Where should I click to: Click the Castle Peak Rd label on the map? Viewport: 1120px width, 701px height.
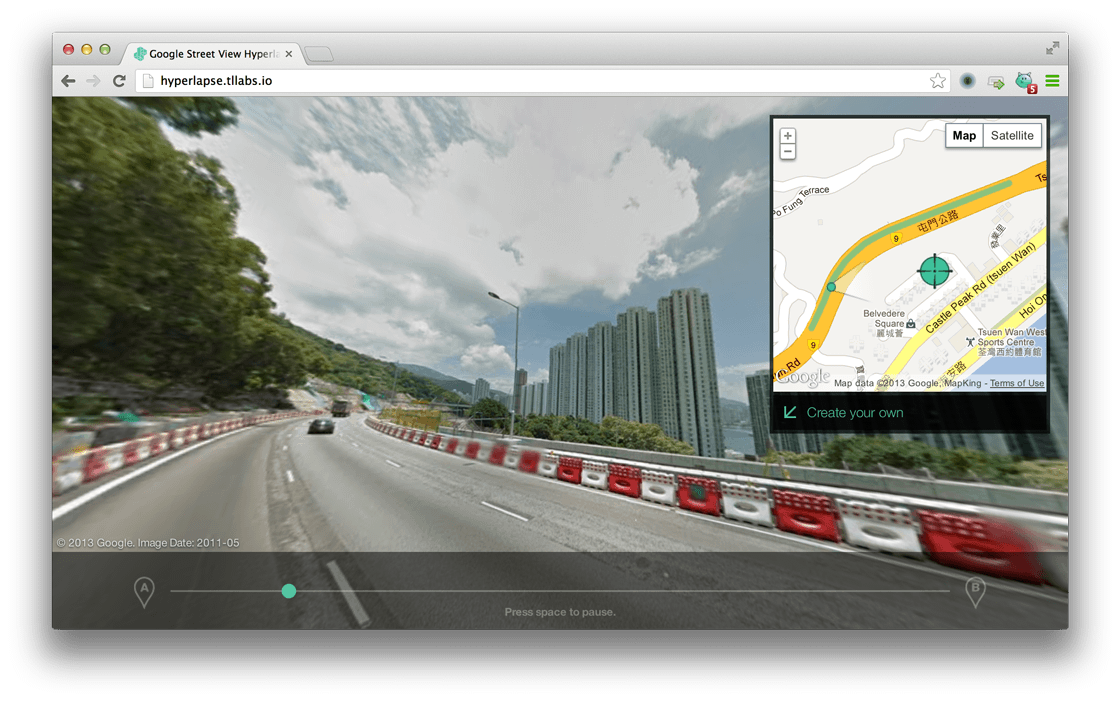(980, 287)
